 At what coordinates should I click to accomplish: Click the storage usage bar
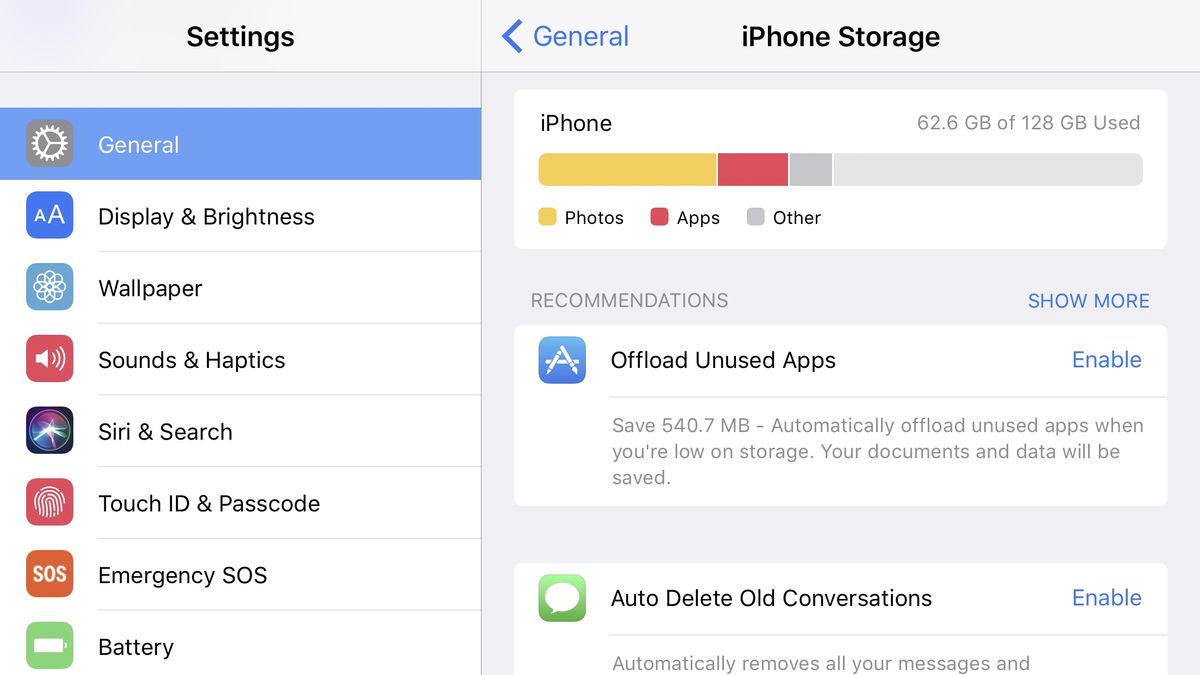click(x=840, y=169)
